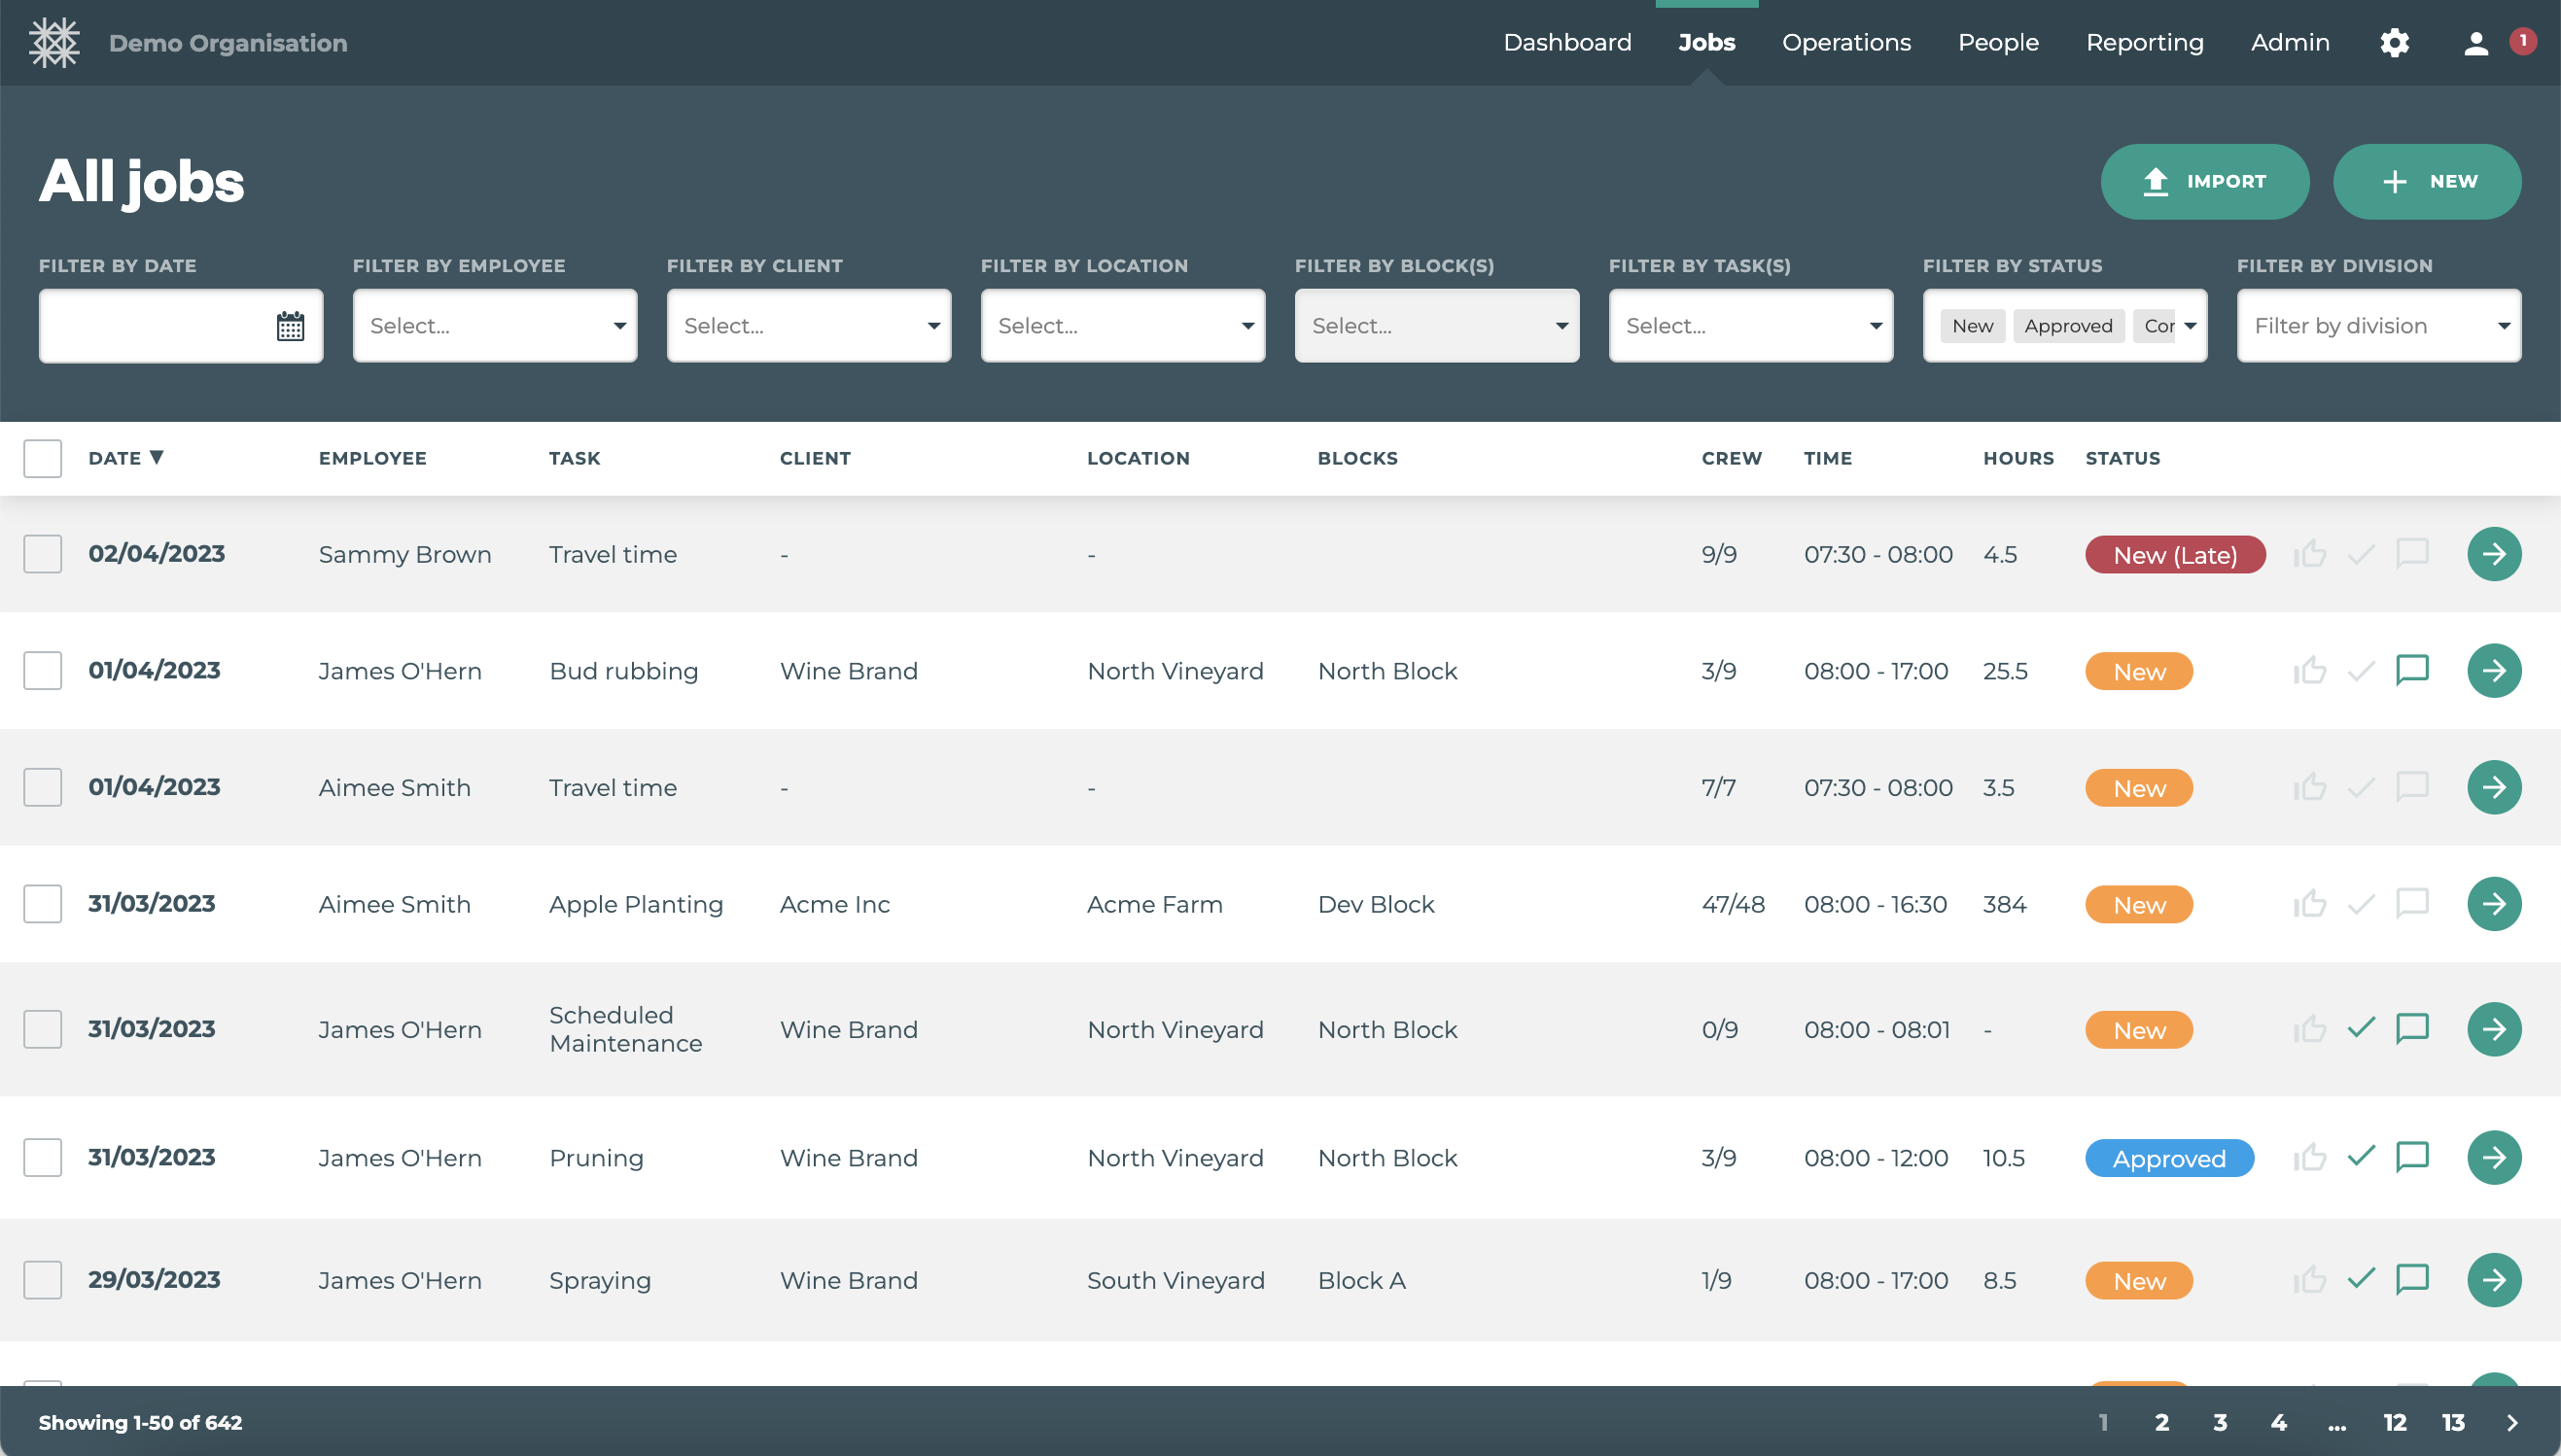Open the calendar date picker icon
The image size is (2561, 1456).
[290, 326]
